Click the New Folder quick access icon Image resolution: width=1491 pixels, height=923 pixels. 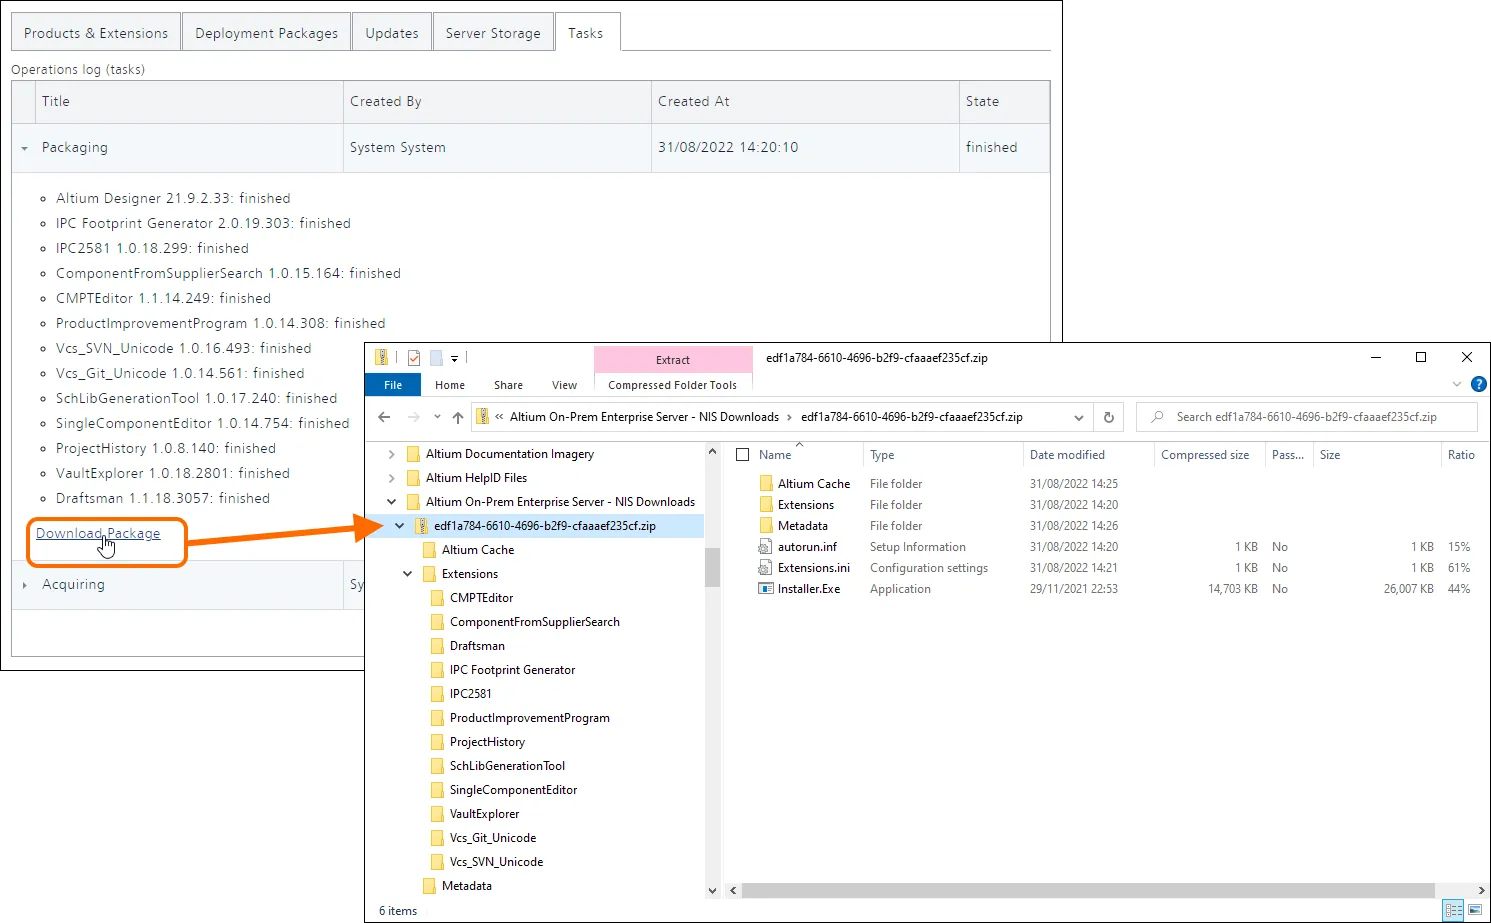click(436, 357)
